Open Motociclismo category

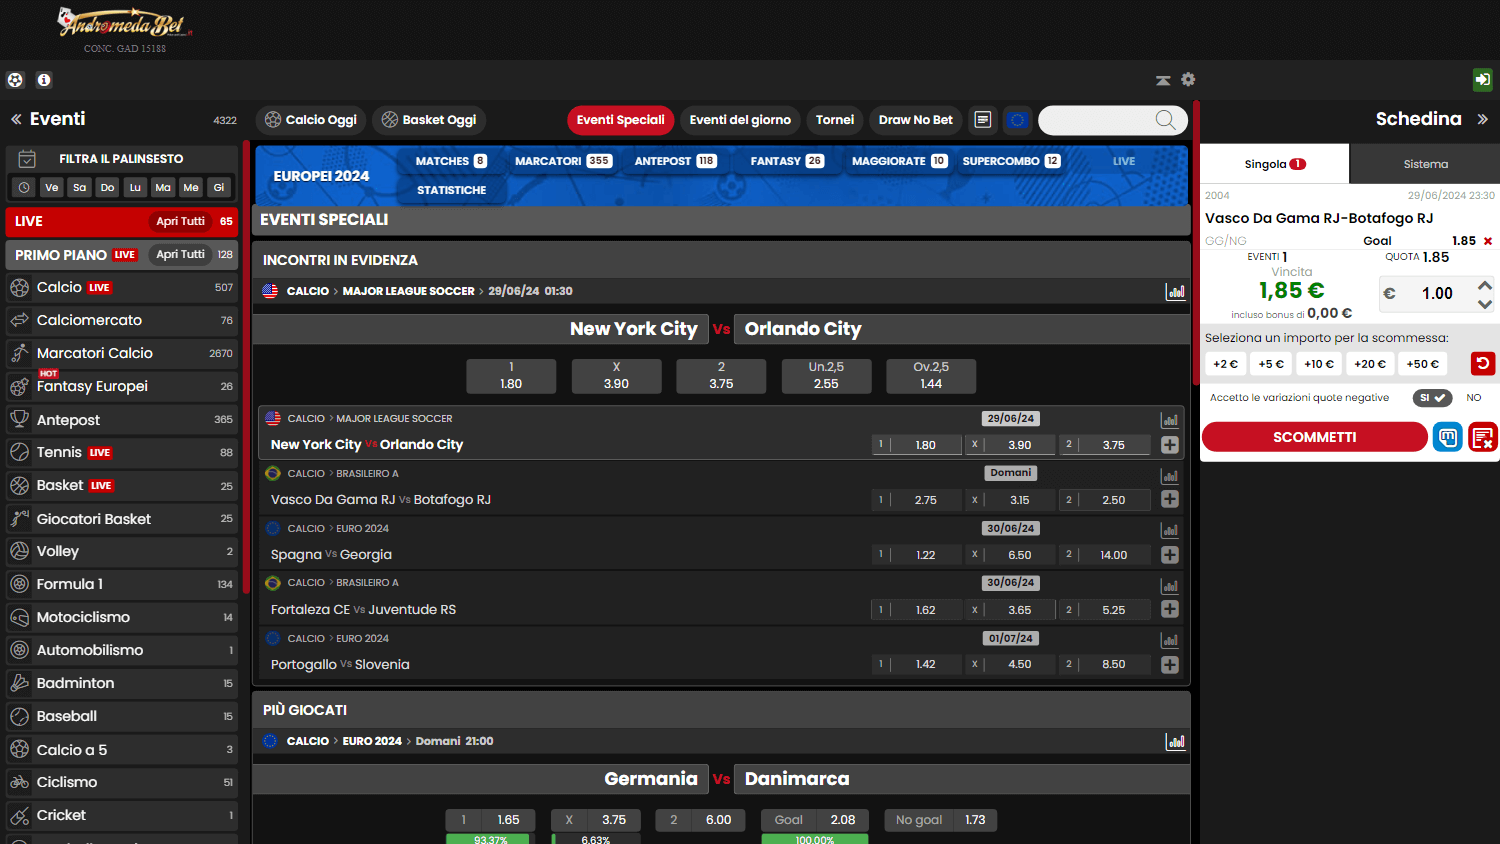[122, 618]
